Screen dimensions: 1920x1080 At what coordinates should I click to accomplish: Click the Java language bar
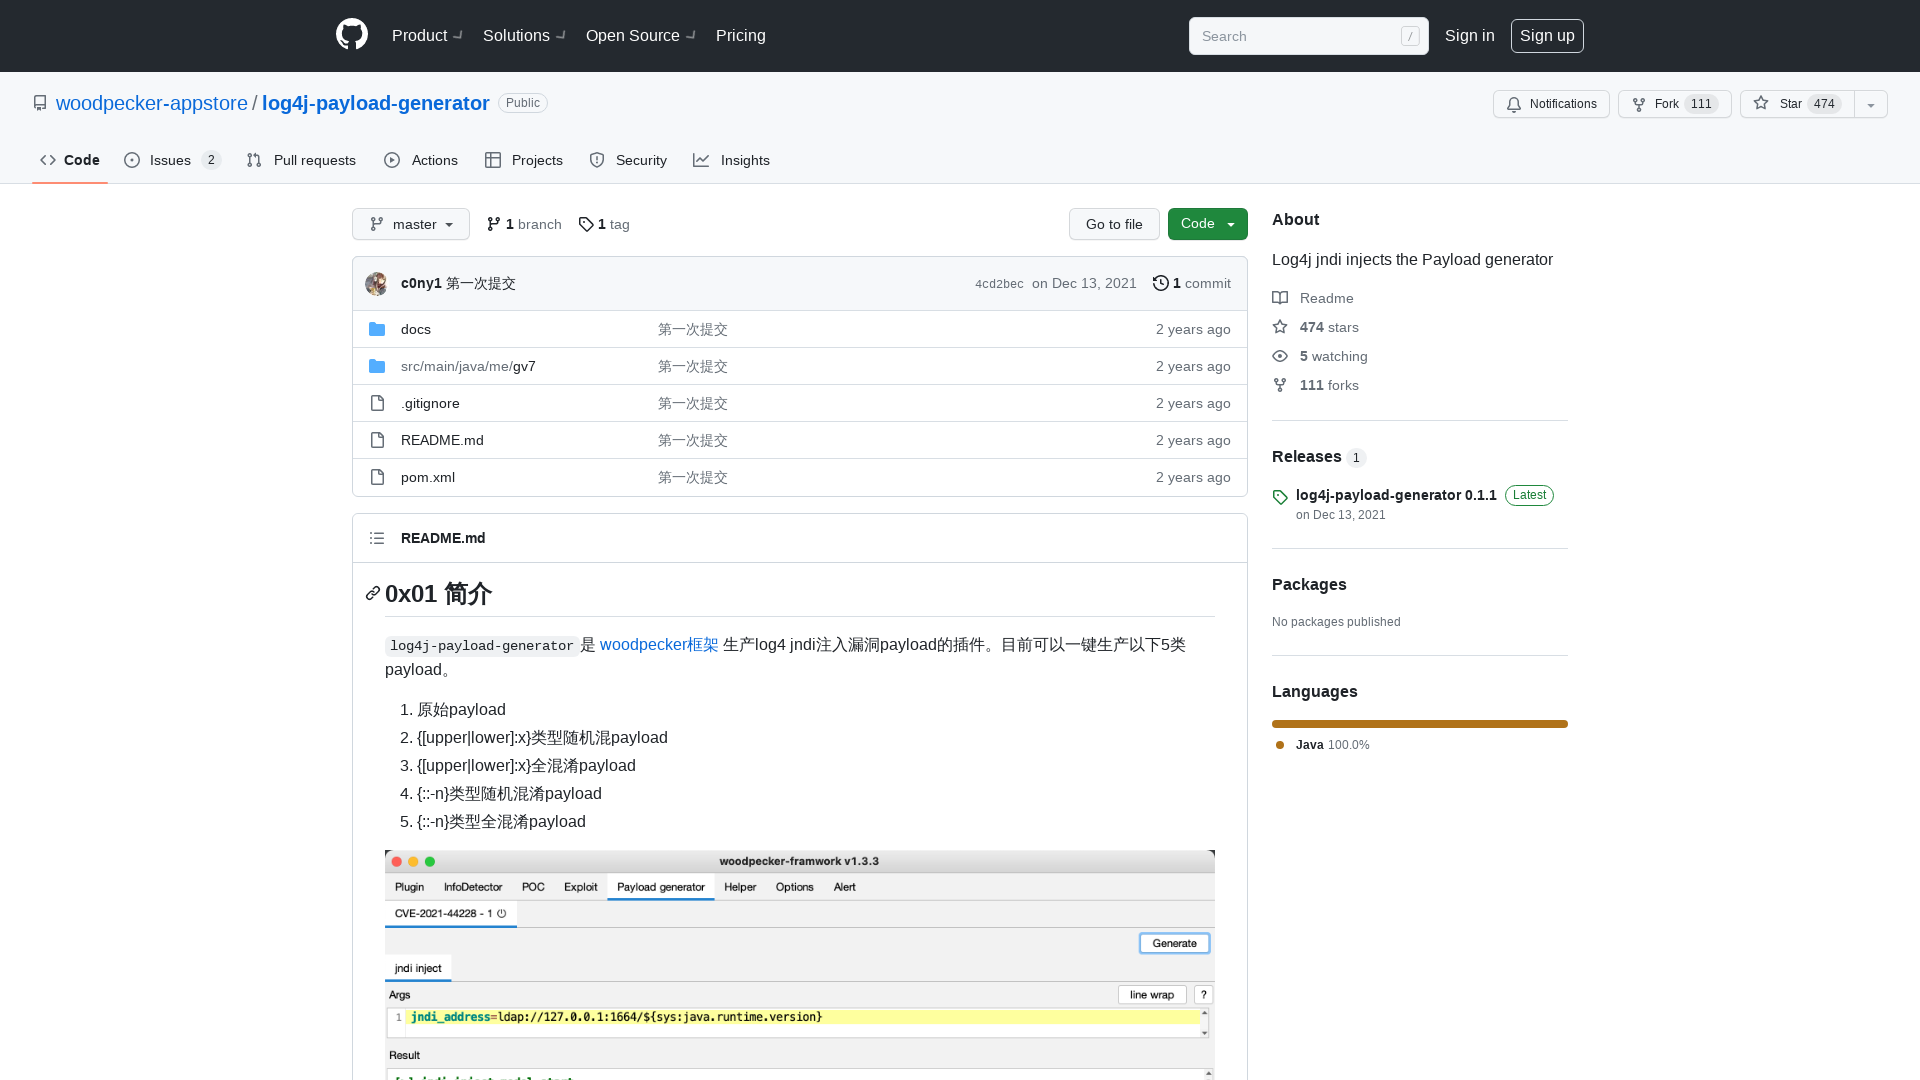coord(1420,724)
